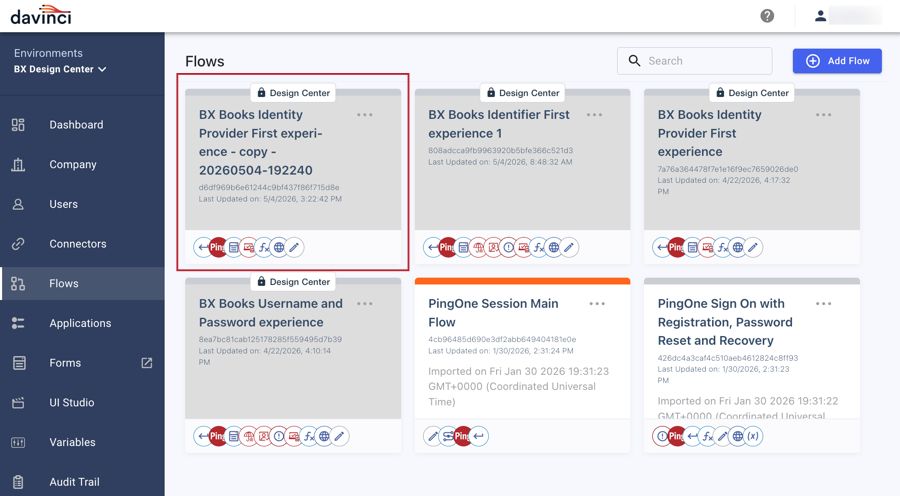
Task: Open the copy - 20260504-192240 flow title
Action: coord(261,142)
